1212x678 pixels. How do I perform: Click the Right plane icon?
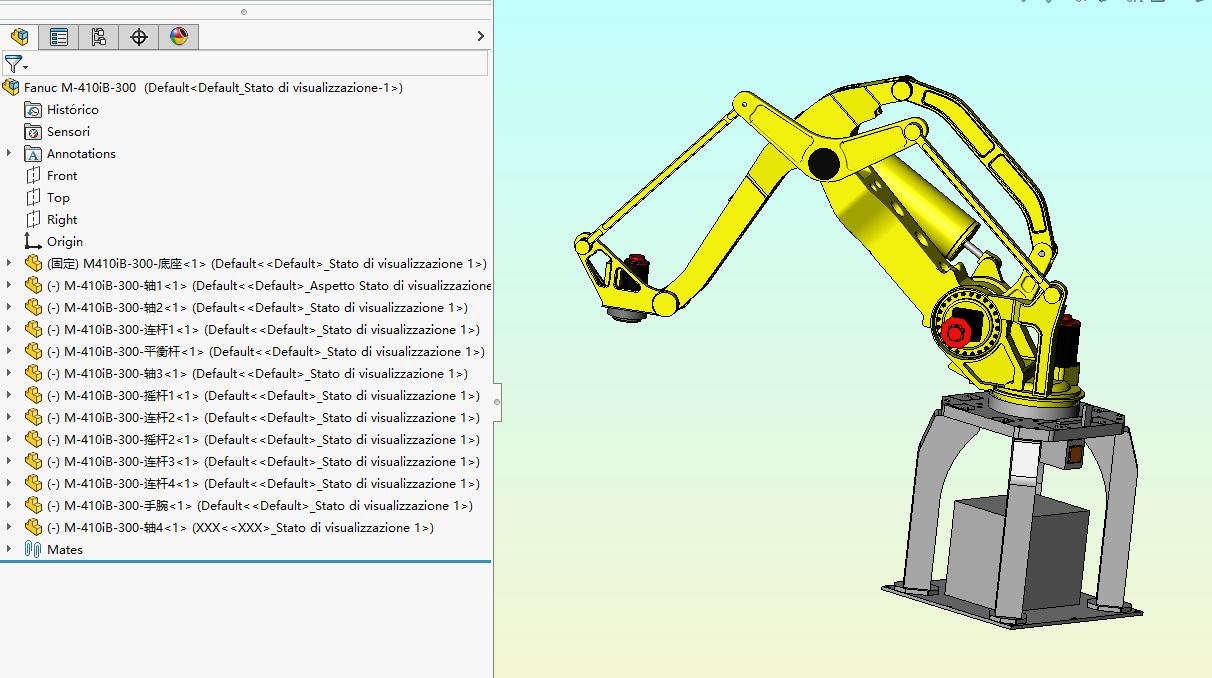[x=33, y=220]
